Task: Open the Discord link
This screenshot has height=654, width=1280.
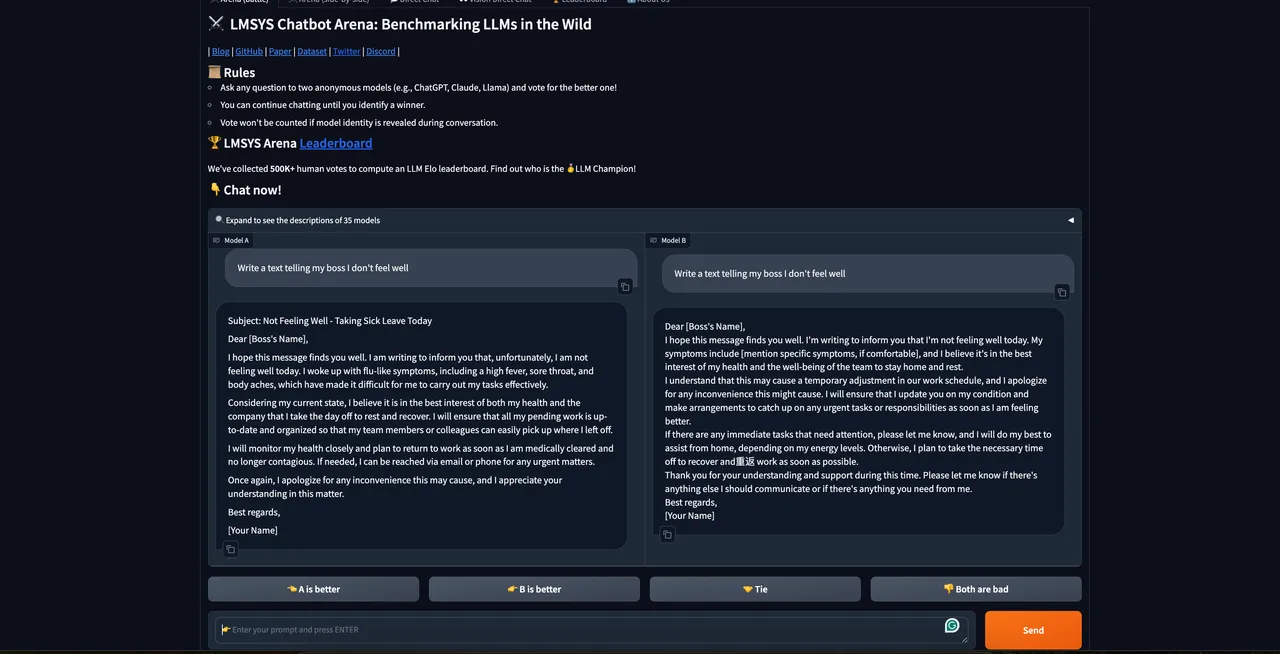Action: (380, 51)
